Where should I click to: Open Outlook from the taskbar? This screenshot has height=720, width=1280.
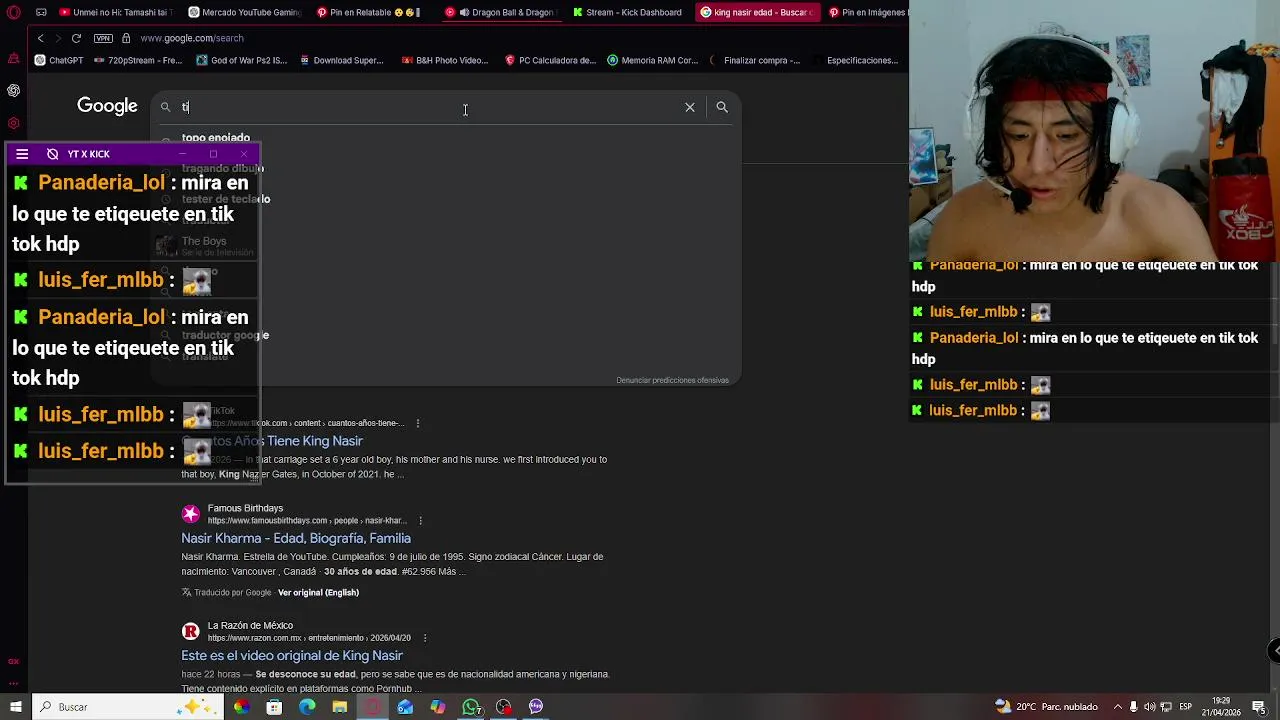point(405,707)
